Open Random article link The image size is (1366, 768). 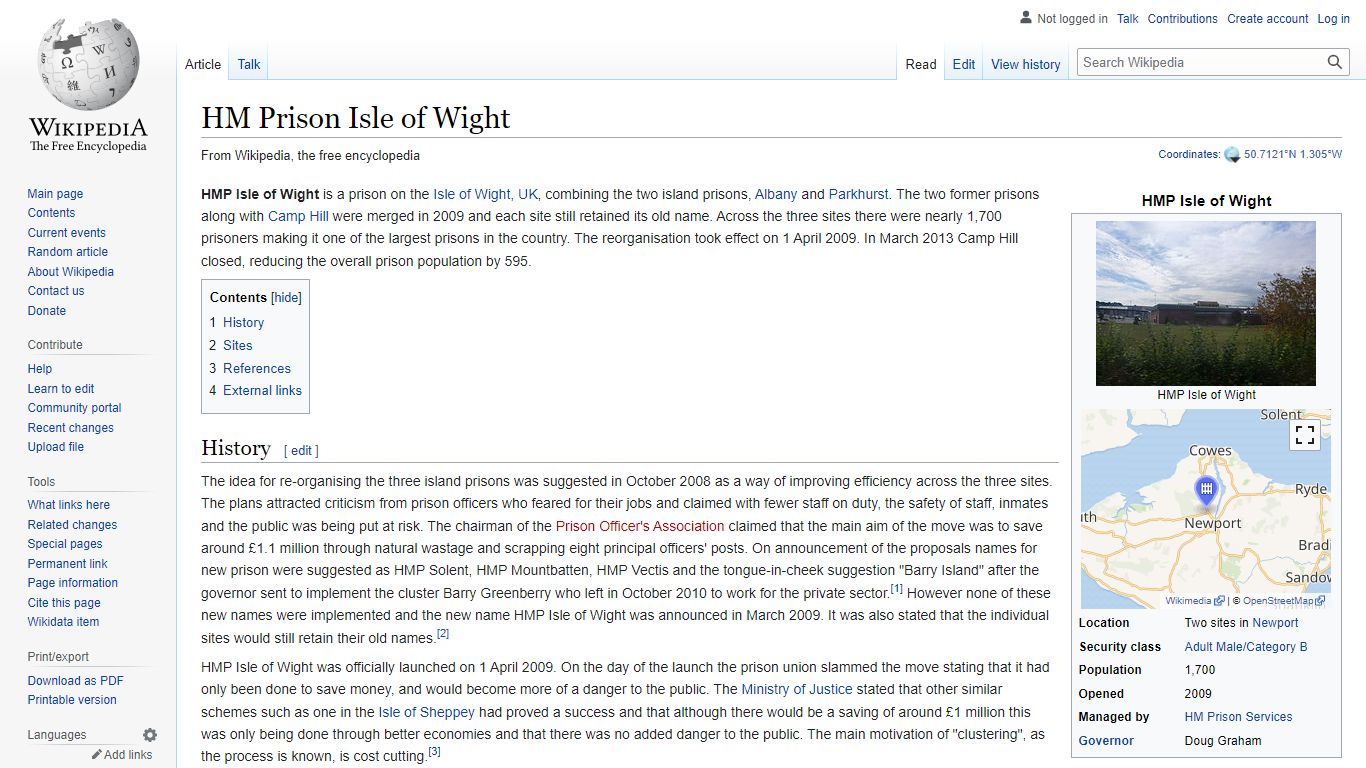[x=67, y=252]
